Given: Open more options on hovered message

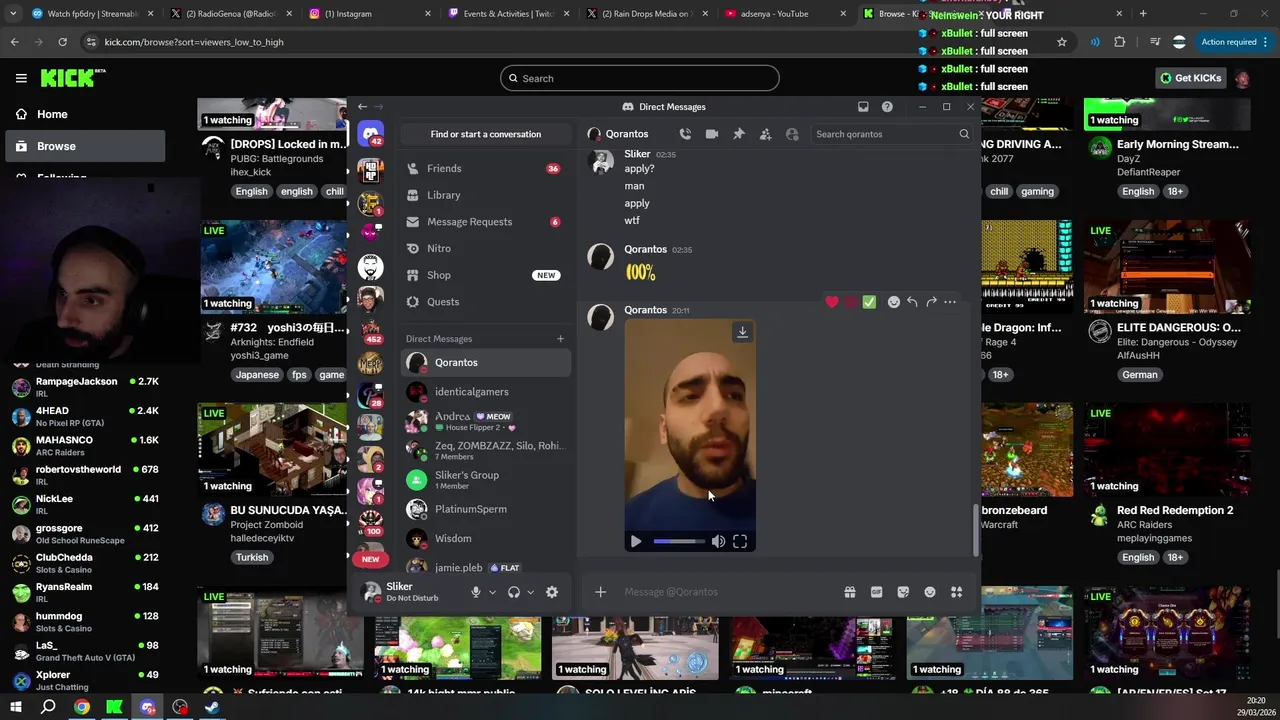Looking at the screenshot, I should point(950,302).
